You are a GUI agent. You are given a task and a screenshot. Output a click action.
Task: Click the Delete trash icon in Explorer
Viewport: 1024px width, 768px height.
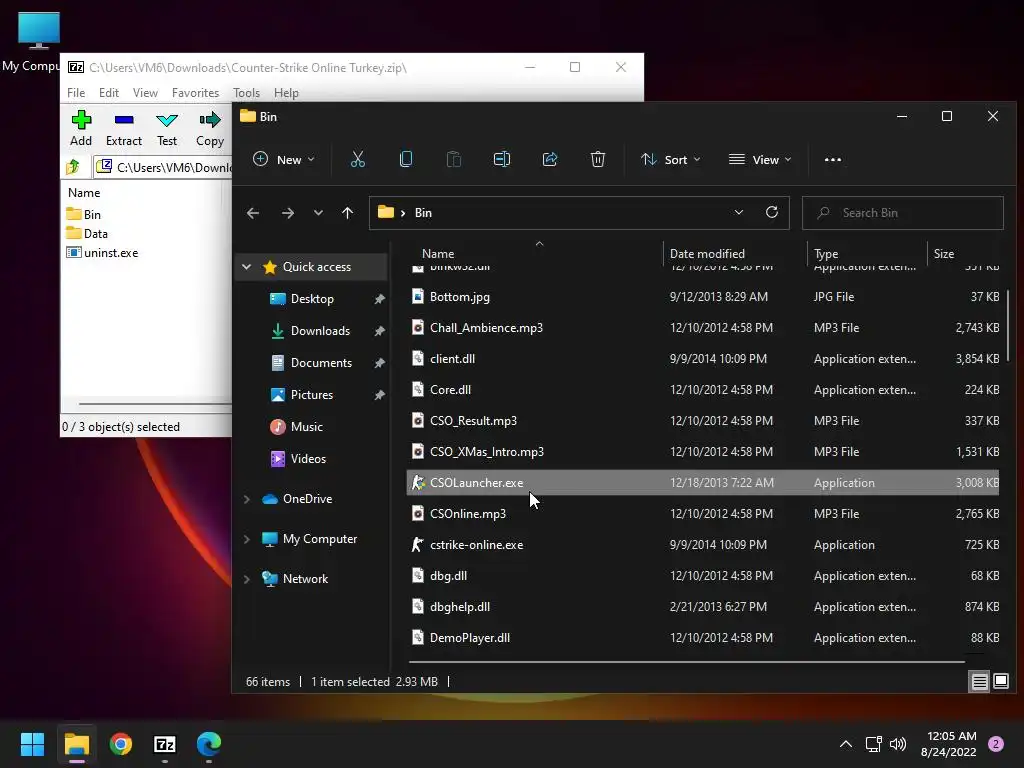(x=598, y=159)
